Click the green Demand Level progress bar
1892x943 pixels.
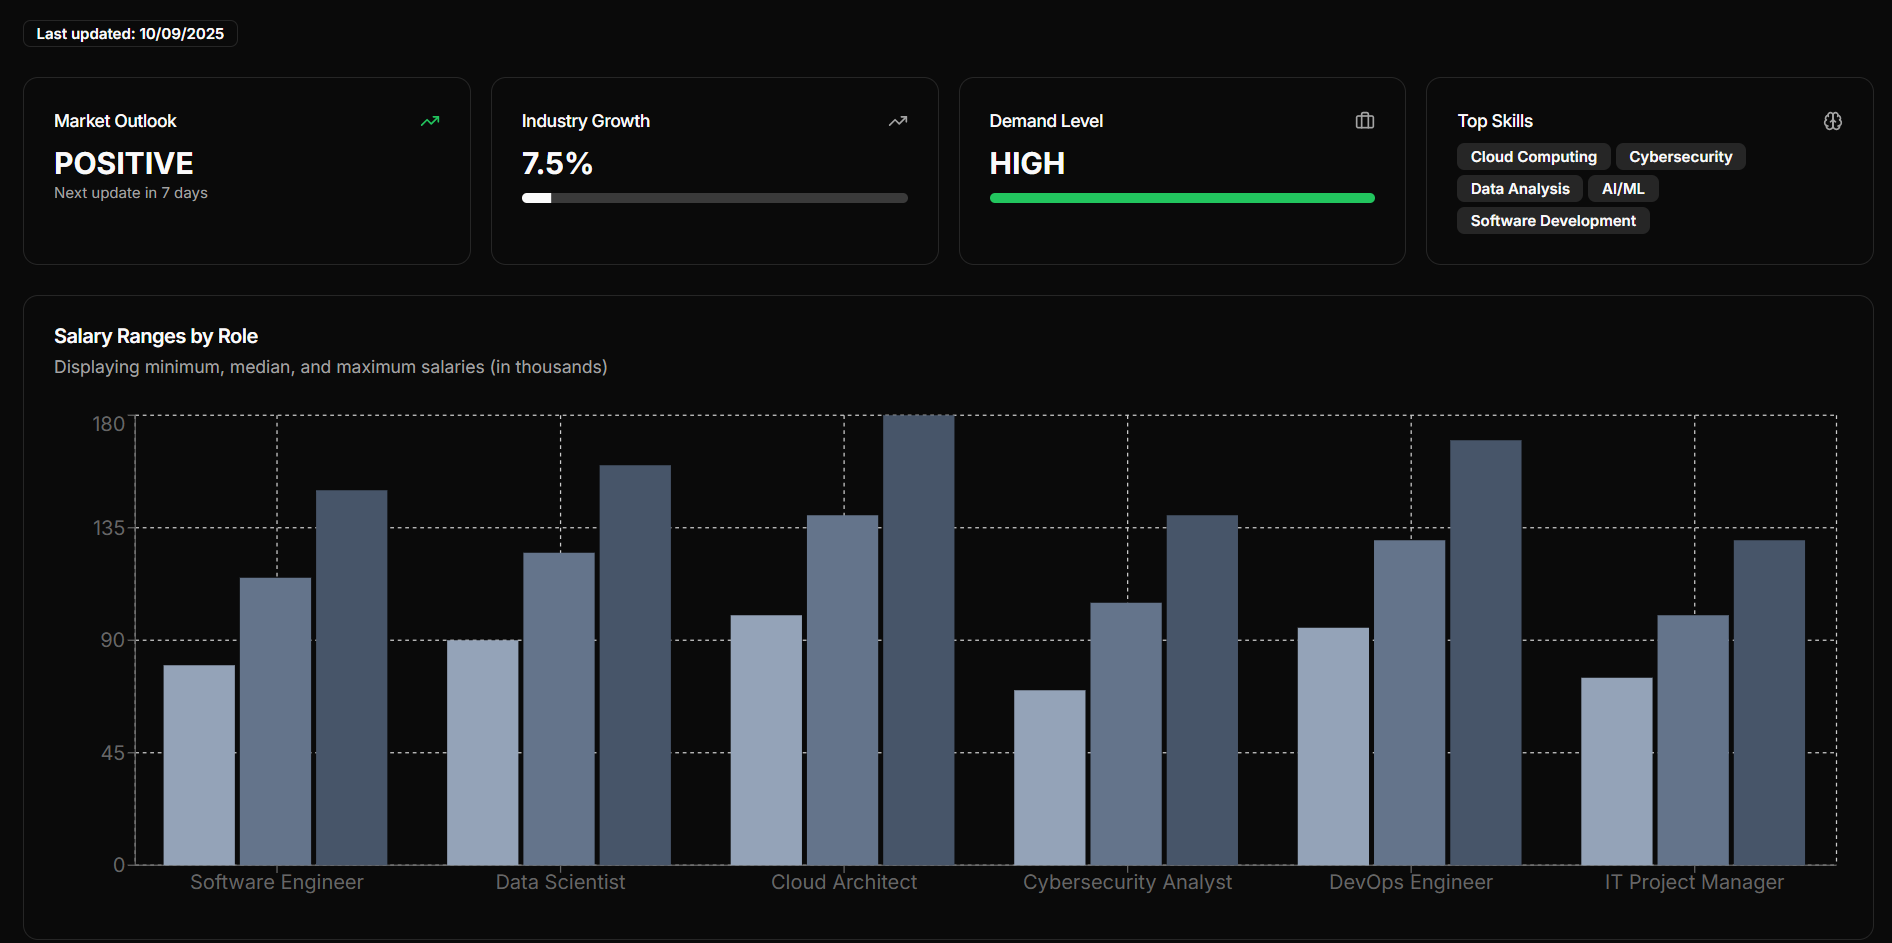(1181, 198)
